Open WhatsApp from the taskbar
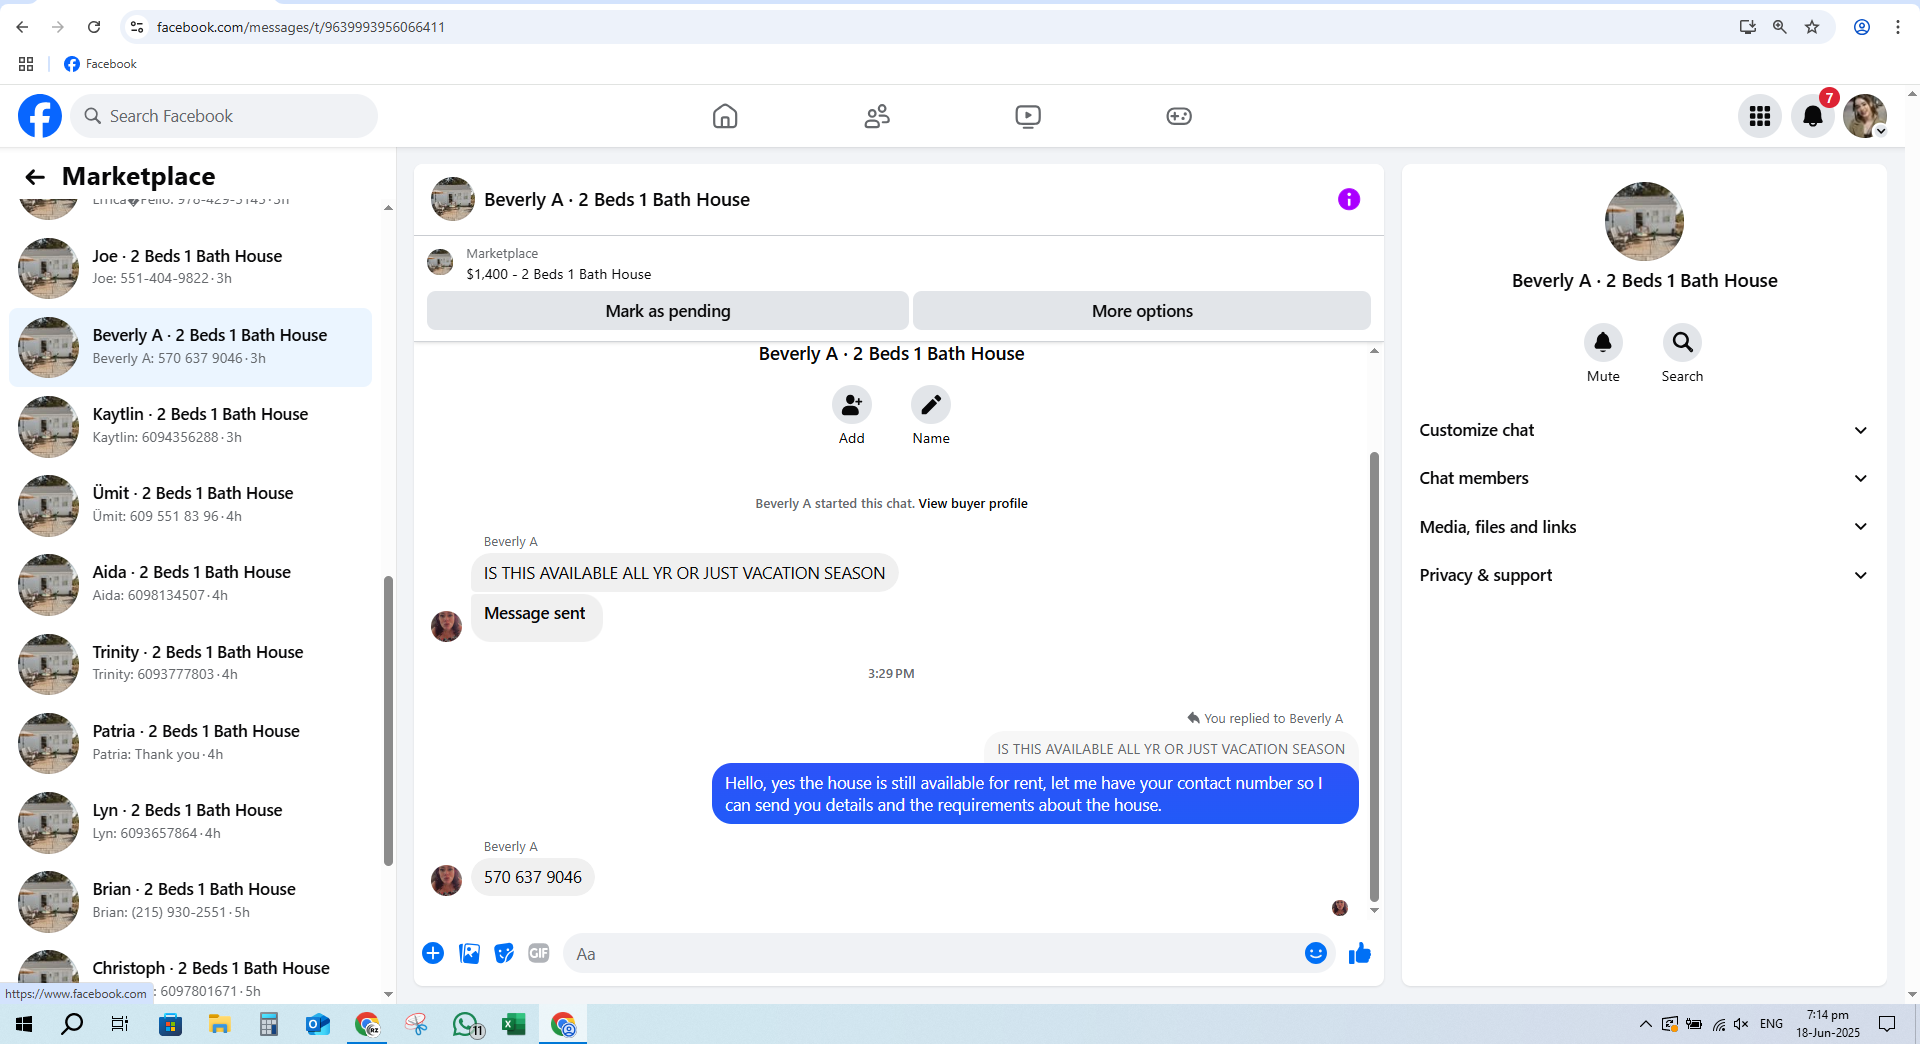 pos(466,1024)
